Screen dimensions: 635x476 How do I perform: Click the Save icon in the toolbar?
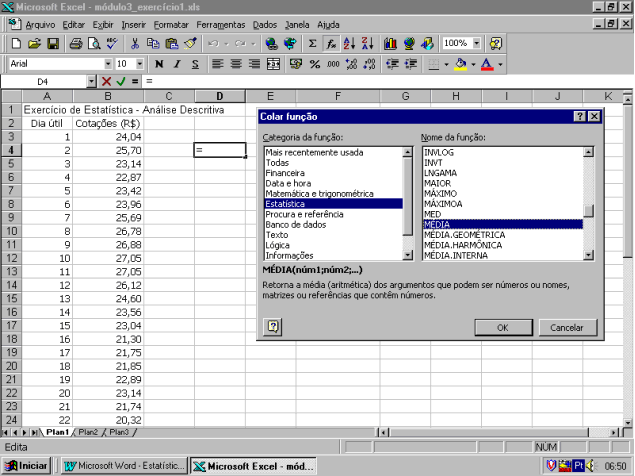click(53, 44)
